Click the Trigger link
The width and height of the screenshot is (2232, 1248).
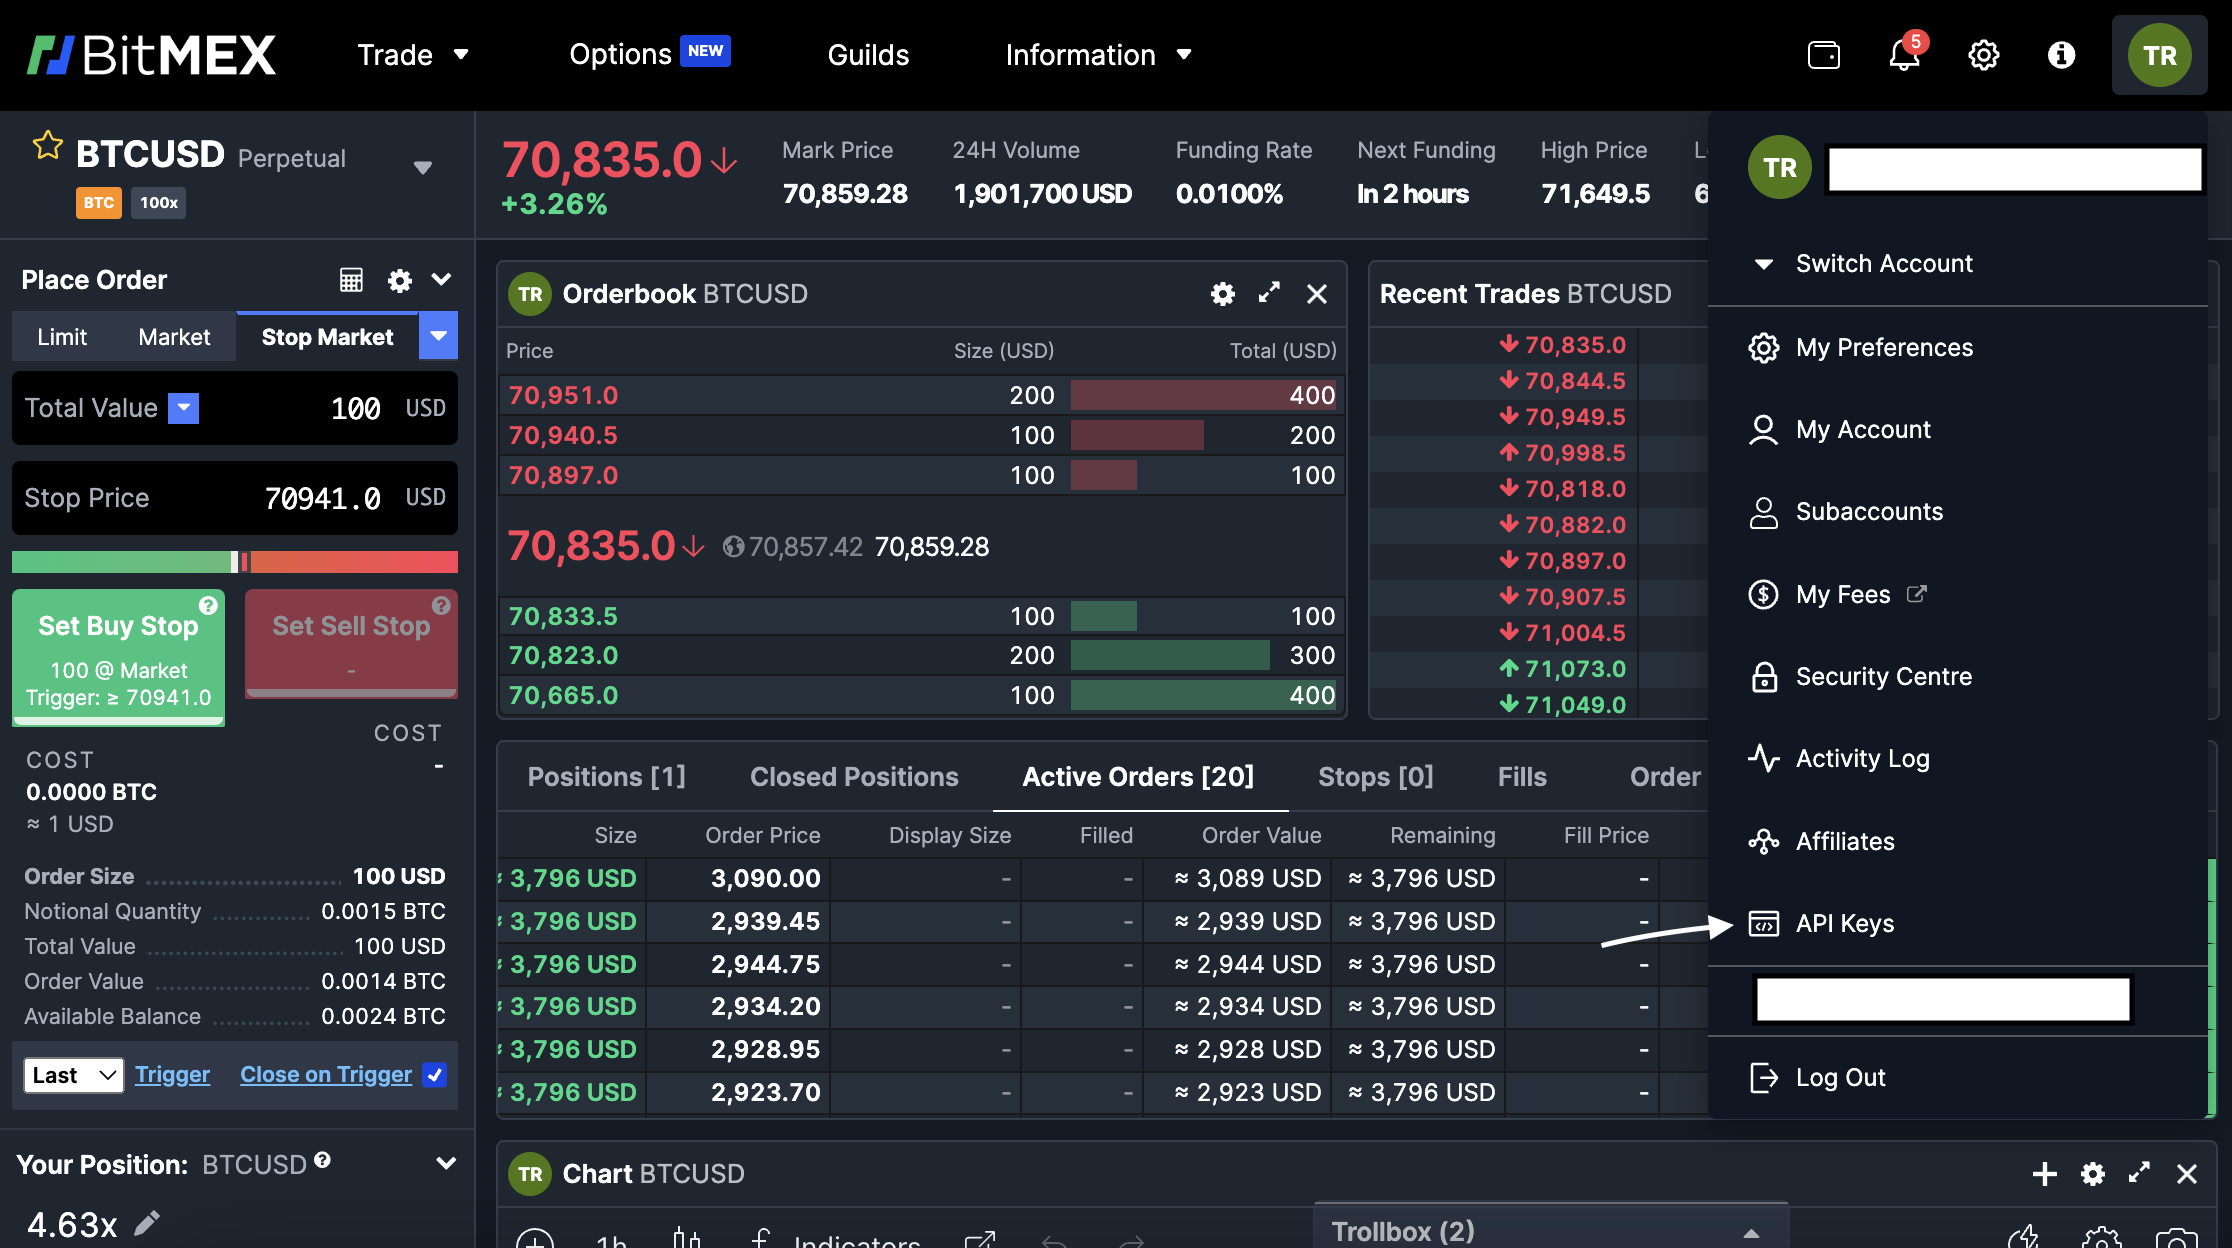[x=172, y=1075]
